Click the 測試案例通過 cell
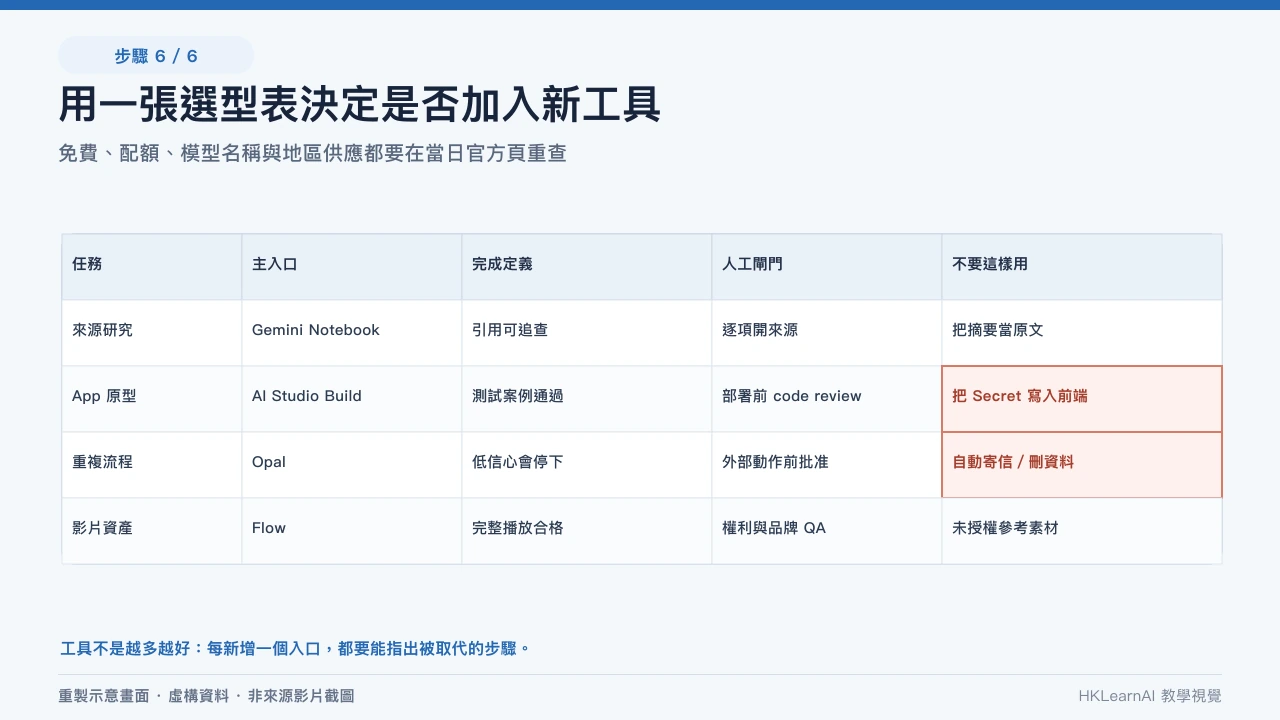 coord(587,399)
